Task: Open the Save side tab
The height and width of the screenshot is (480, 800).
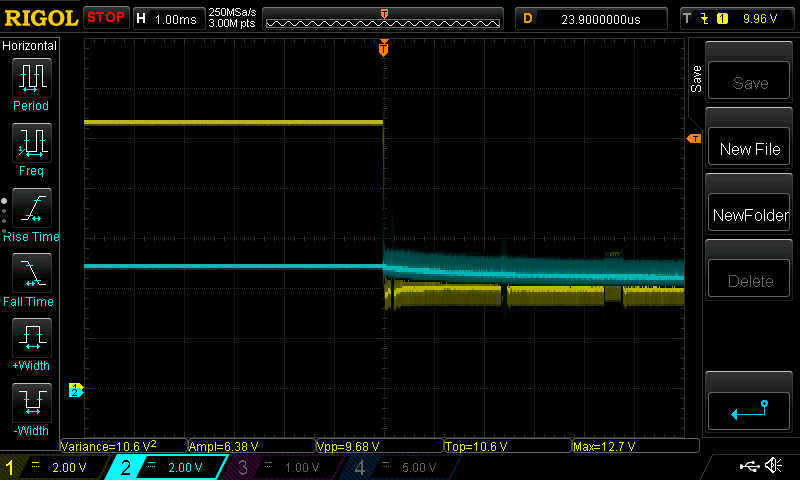Action: (696, 79)
